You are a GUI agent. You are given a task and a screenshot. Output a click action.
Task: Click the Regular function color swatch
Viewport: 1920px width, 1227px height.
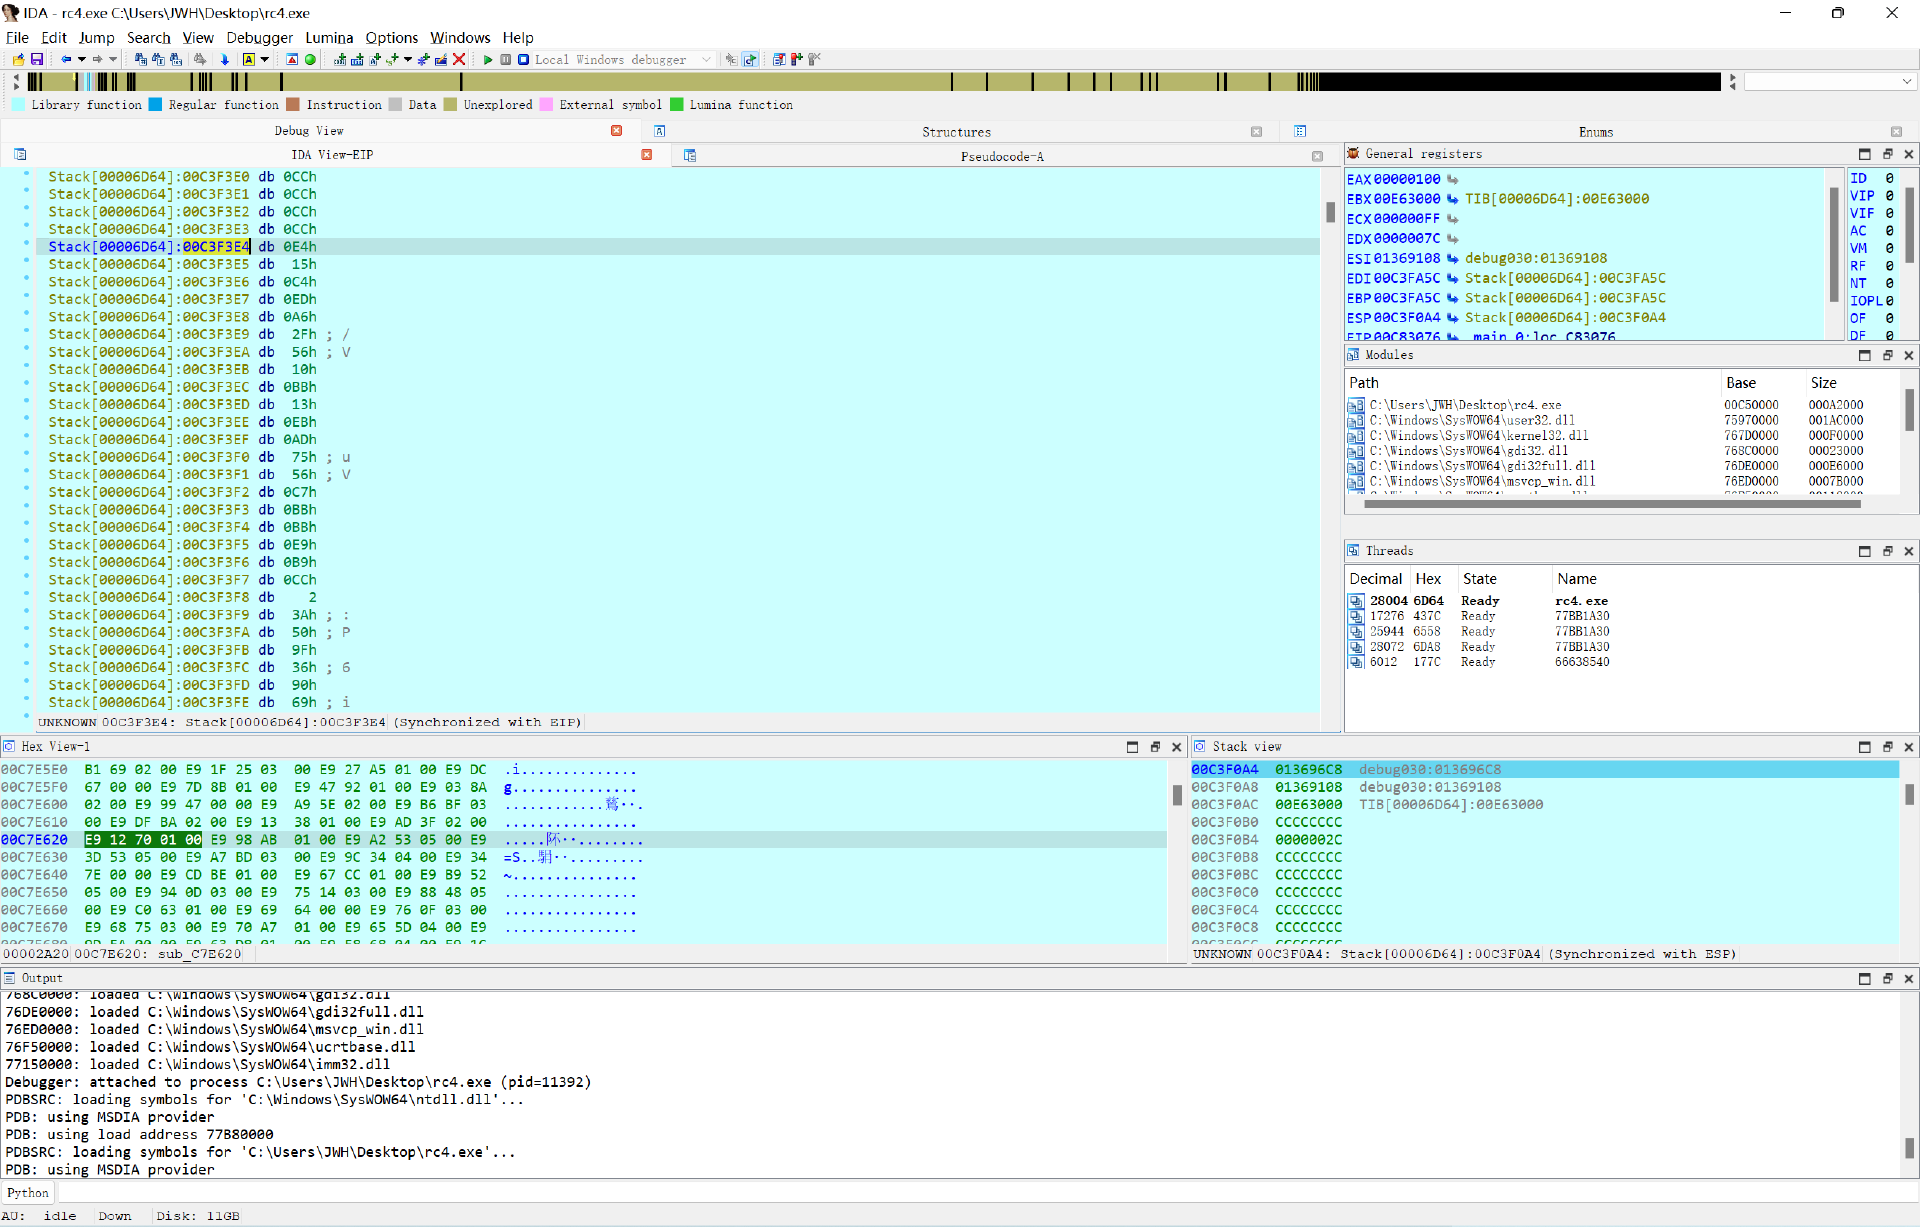click(x=156, y=104)
